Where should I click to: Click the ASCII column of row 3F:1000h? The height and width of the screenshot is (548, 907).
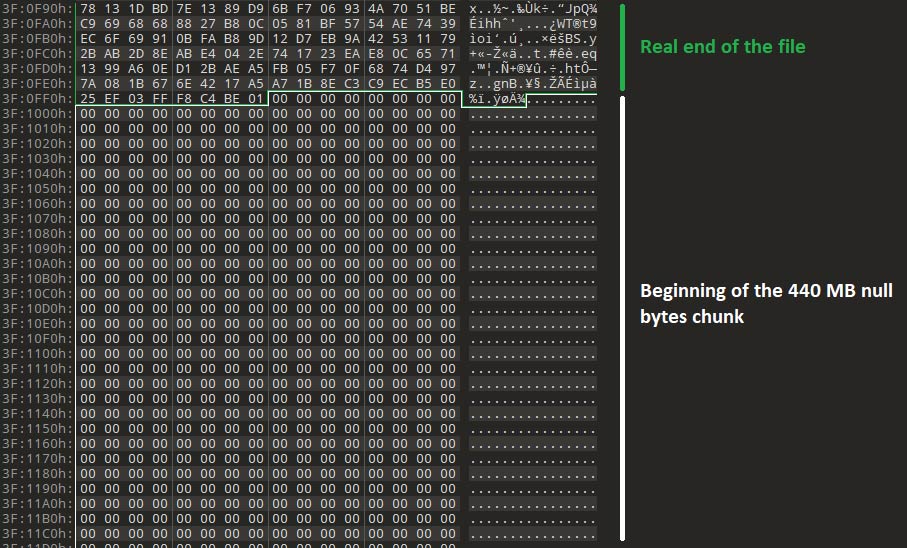[532, 114]
